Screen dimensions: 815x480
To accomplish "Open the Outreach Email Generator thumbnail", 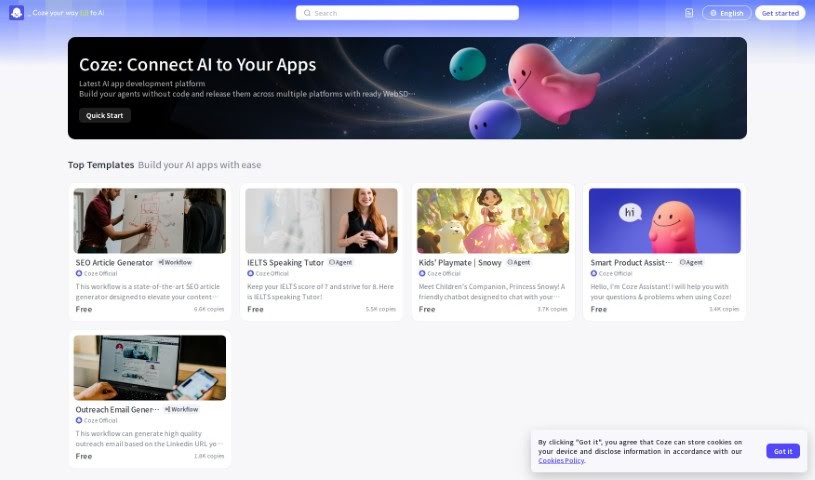I will (150, 368).
